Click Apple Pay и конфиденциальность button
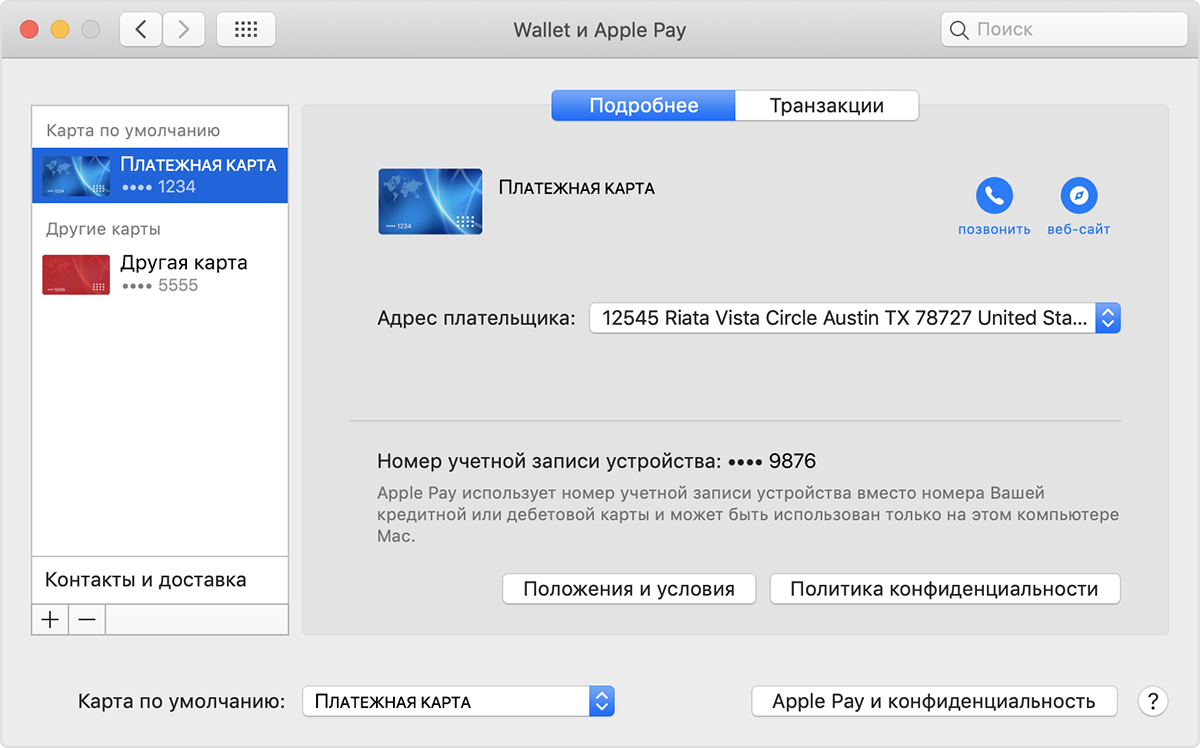 point(934,701)
